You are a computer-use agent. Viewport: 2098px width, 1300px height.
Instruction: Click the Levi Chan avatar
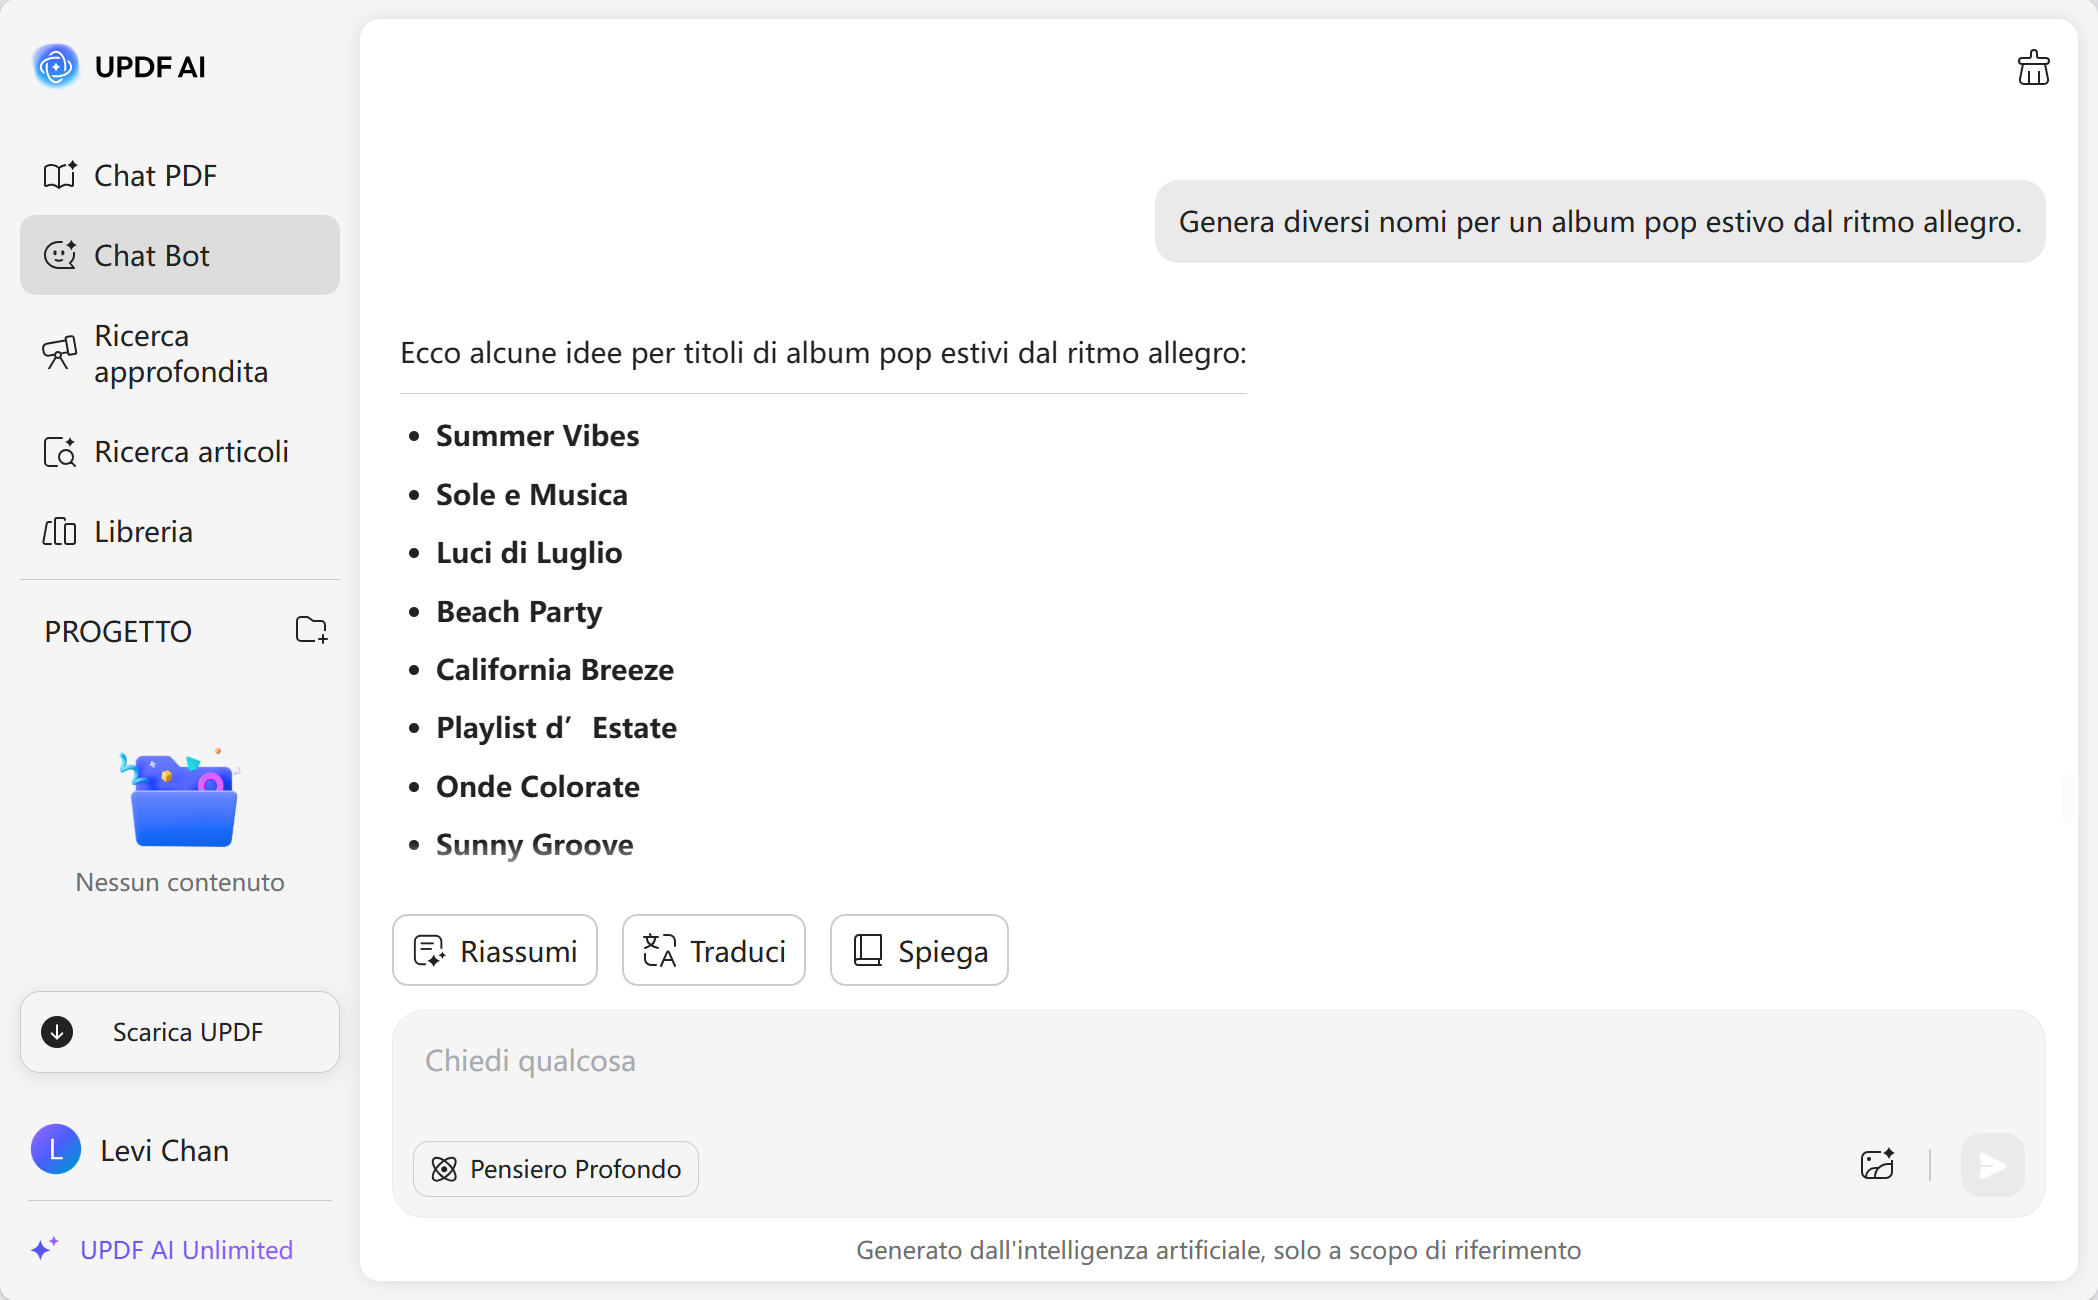point(56,1150)
